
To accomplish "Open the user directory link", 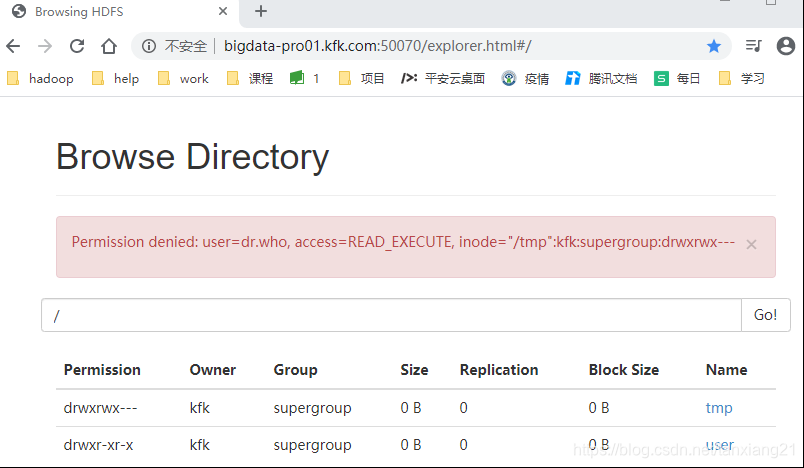I will pos(719,445).
